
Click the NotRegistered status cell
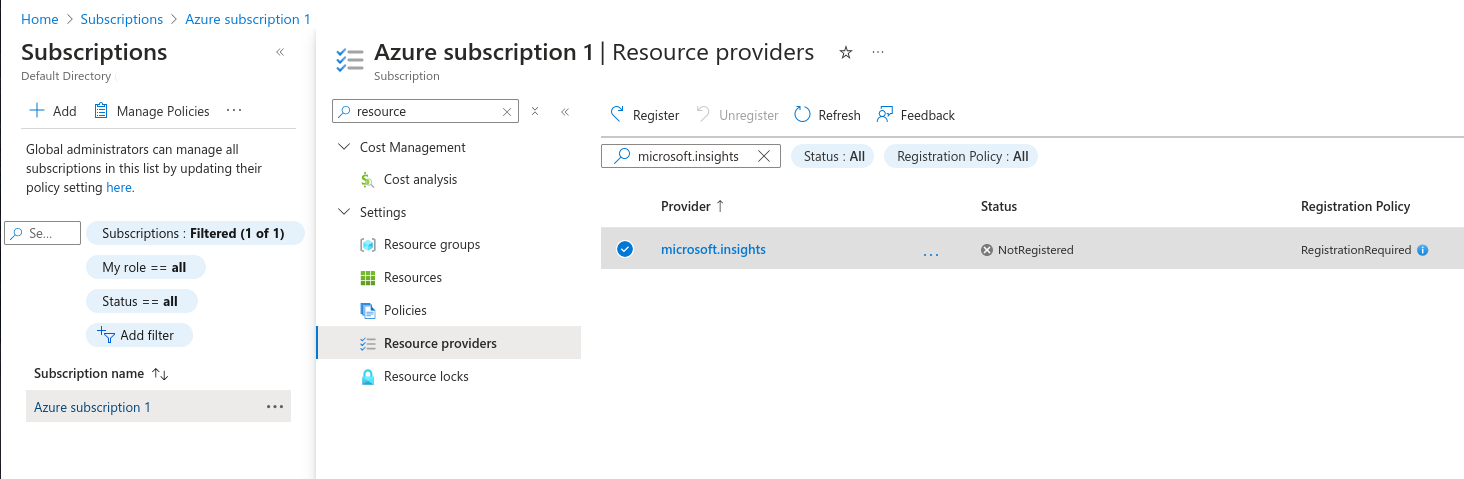pyautogui.click(x=1027, y=250)
